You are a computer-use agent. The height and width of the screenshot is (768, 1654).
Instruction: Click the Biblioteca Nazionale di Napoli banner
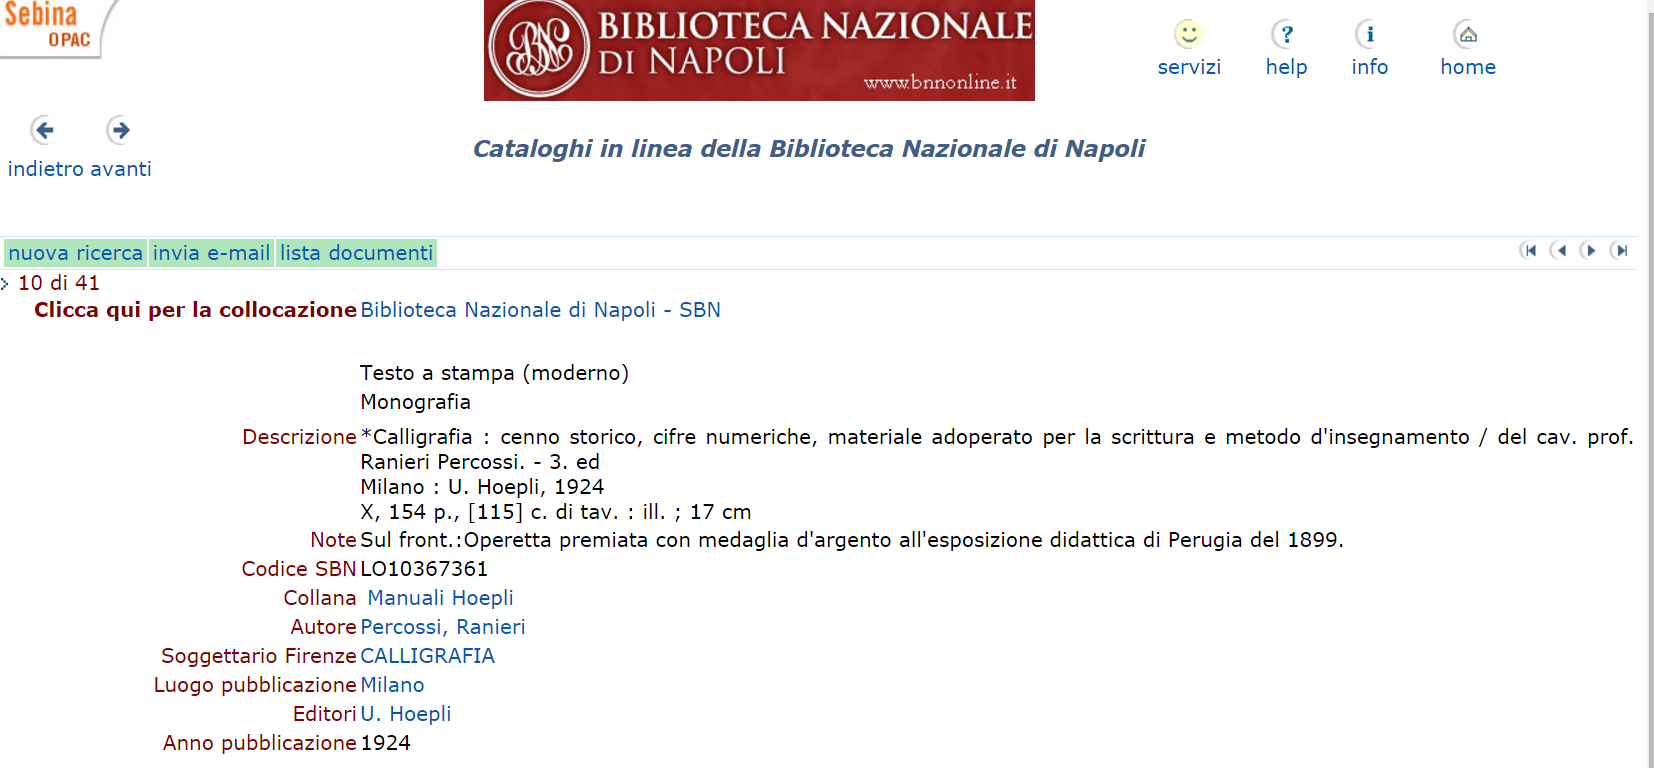point(759,50)
